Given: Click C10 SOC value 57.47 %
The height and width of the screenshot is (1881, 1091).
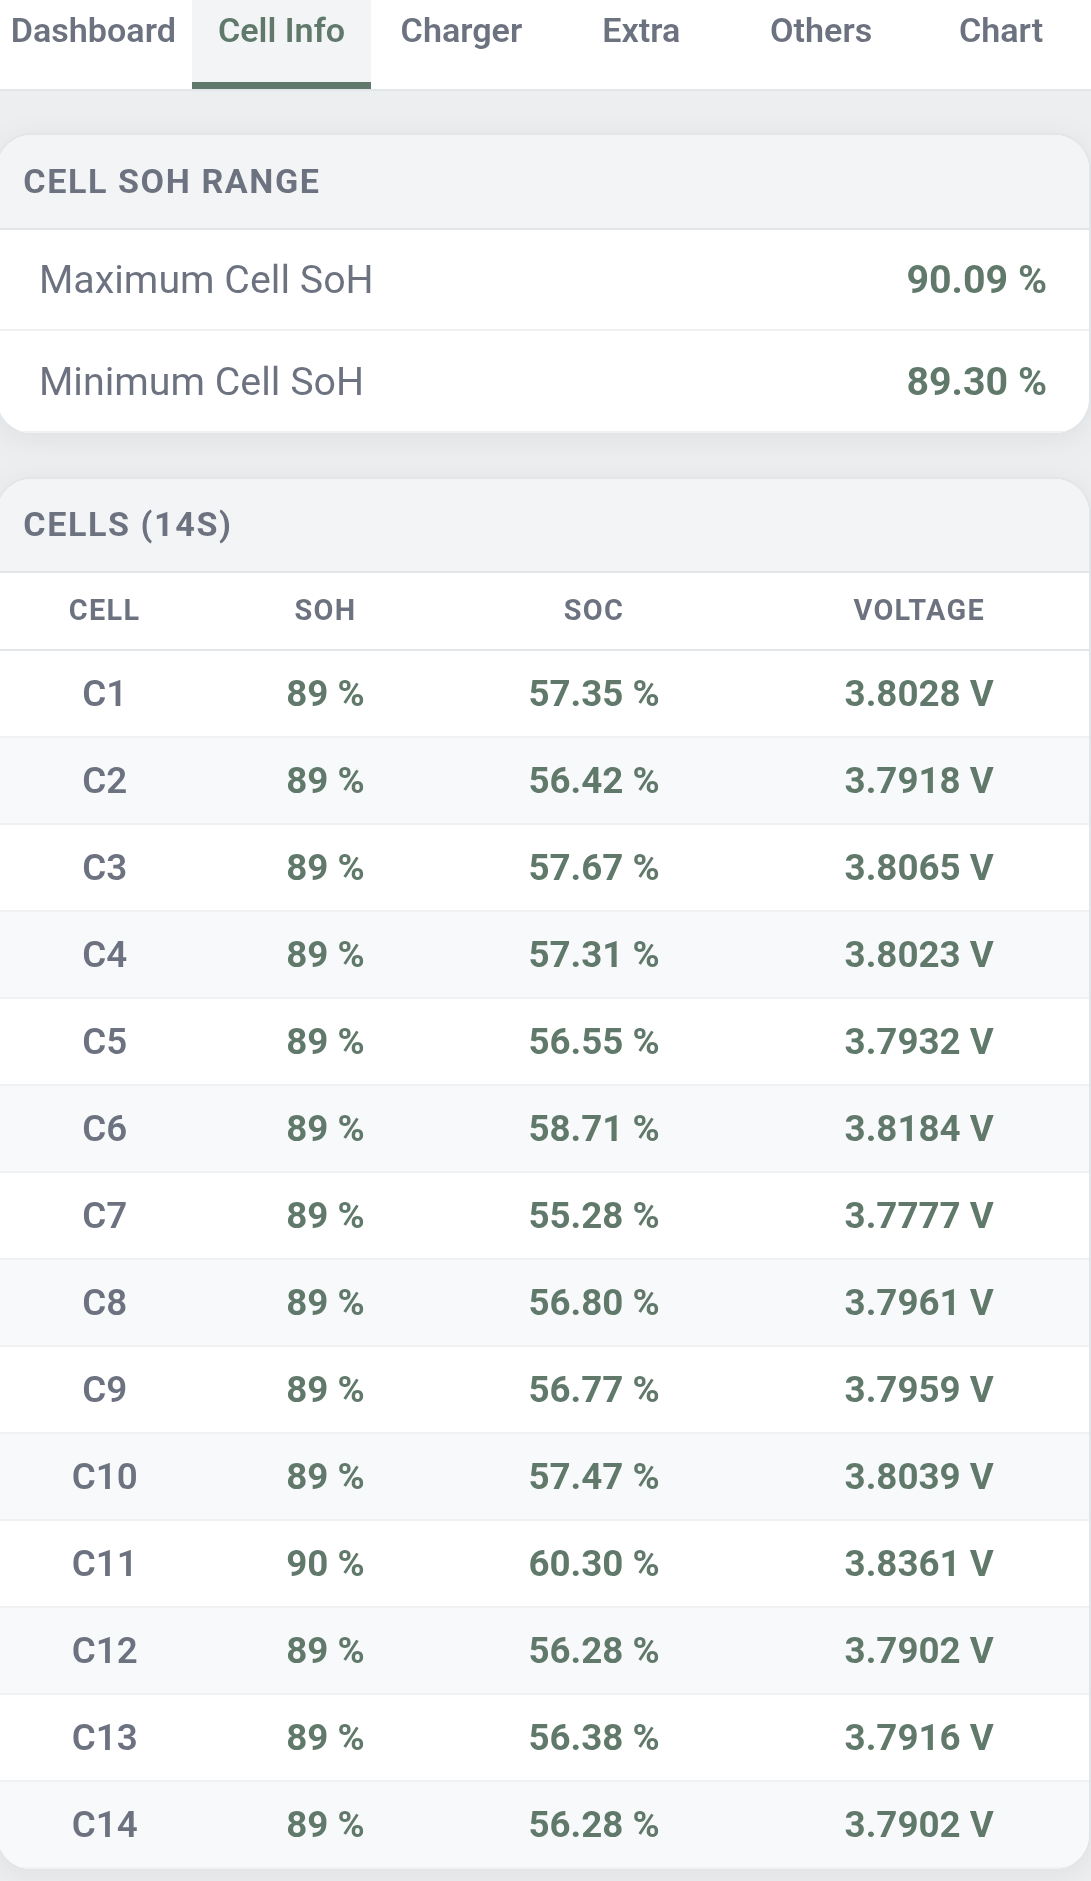Looking at the screenshot, I should [594, 1477].
